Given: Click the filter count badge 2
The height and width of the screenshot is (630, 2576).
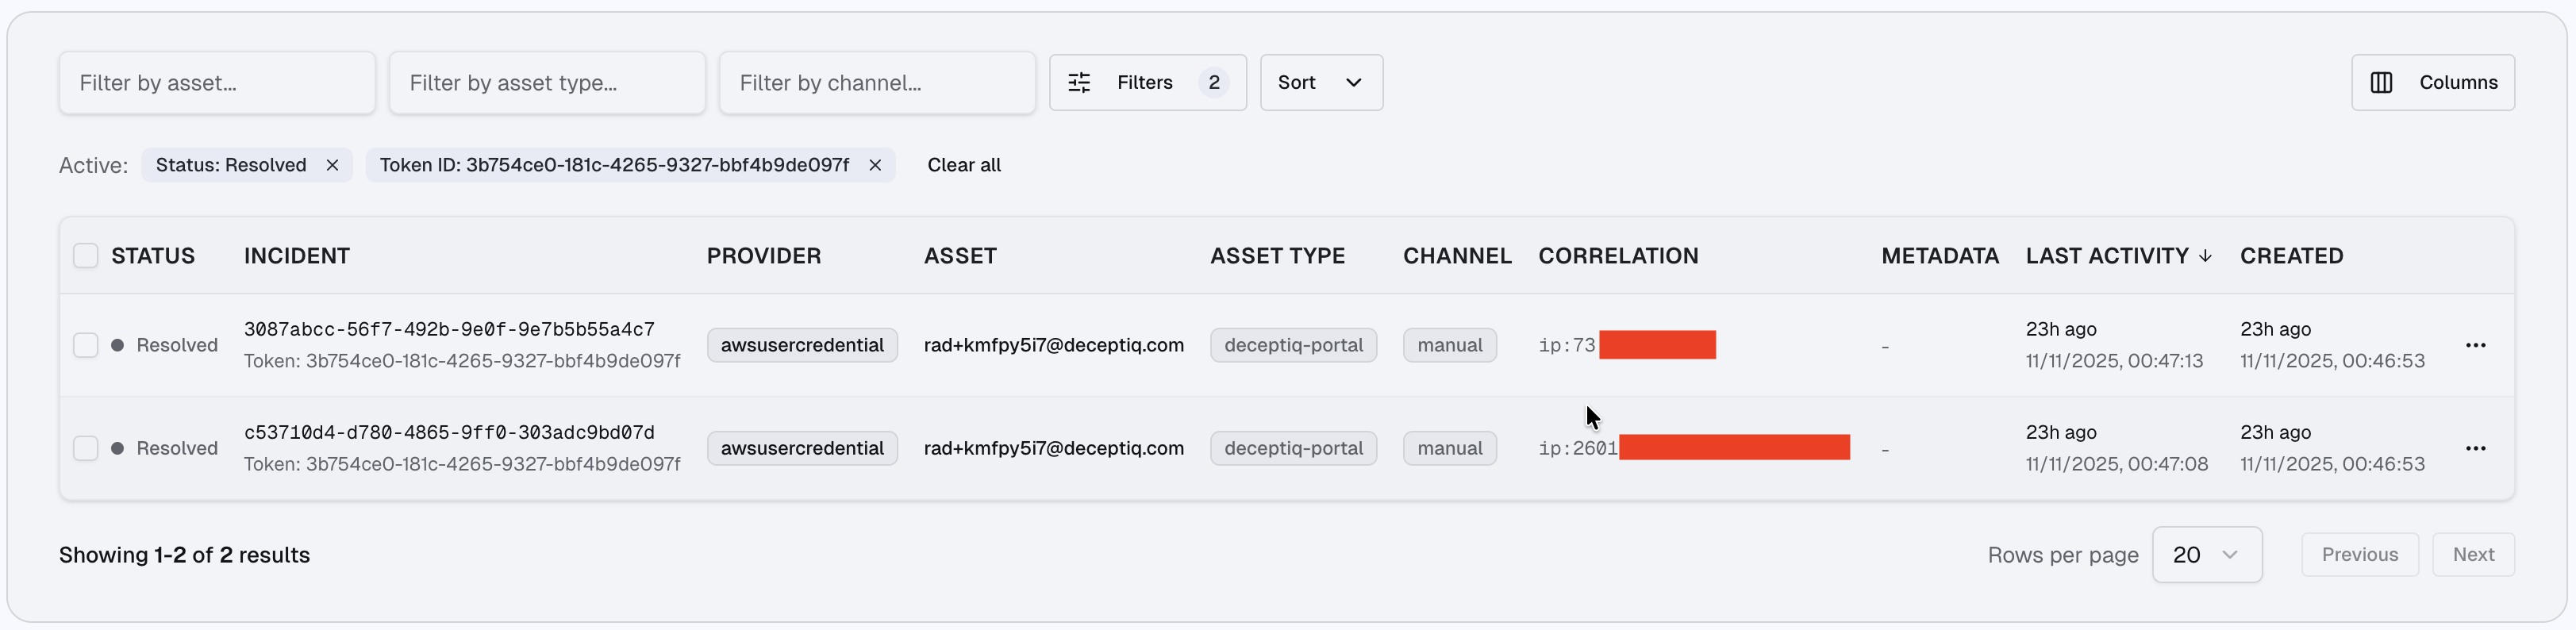Looking at the screenshot, I should (x=1213, y=83).
